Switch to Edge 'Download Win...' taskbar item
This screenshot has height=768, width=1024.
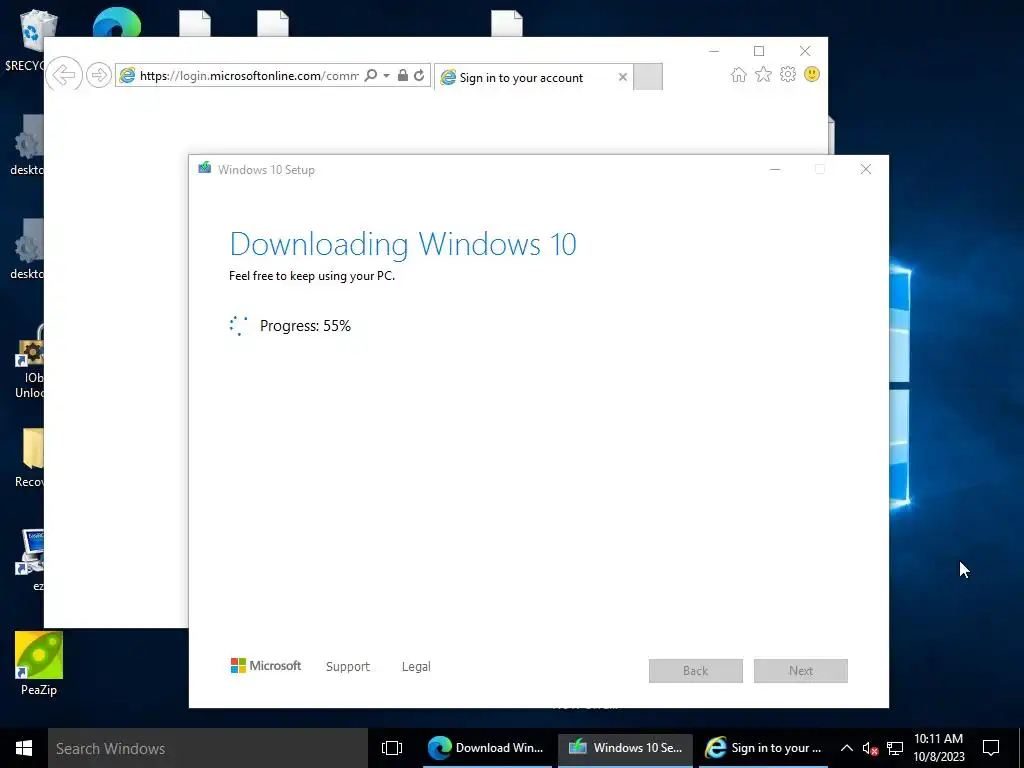point(487,748)
